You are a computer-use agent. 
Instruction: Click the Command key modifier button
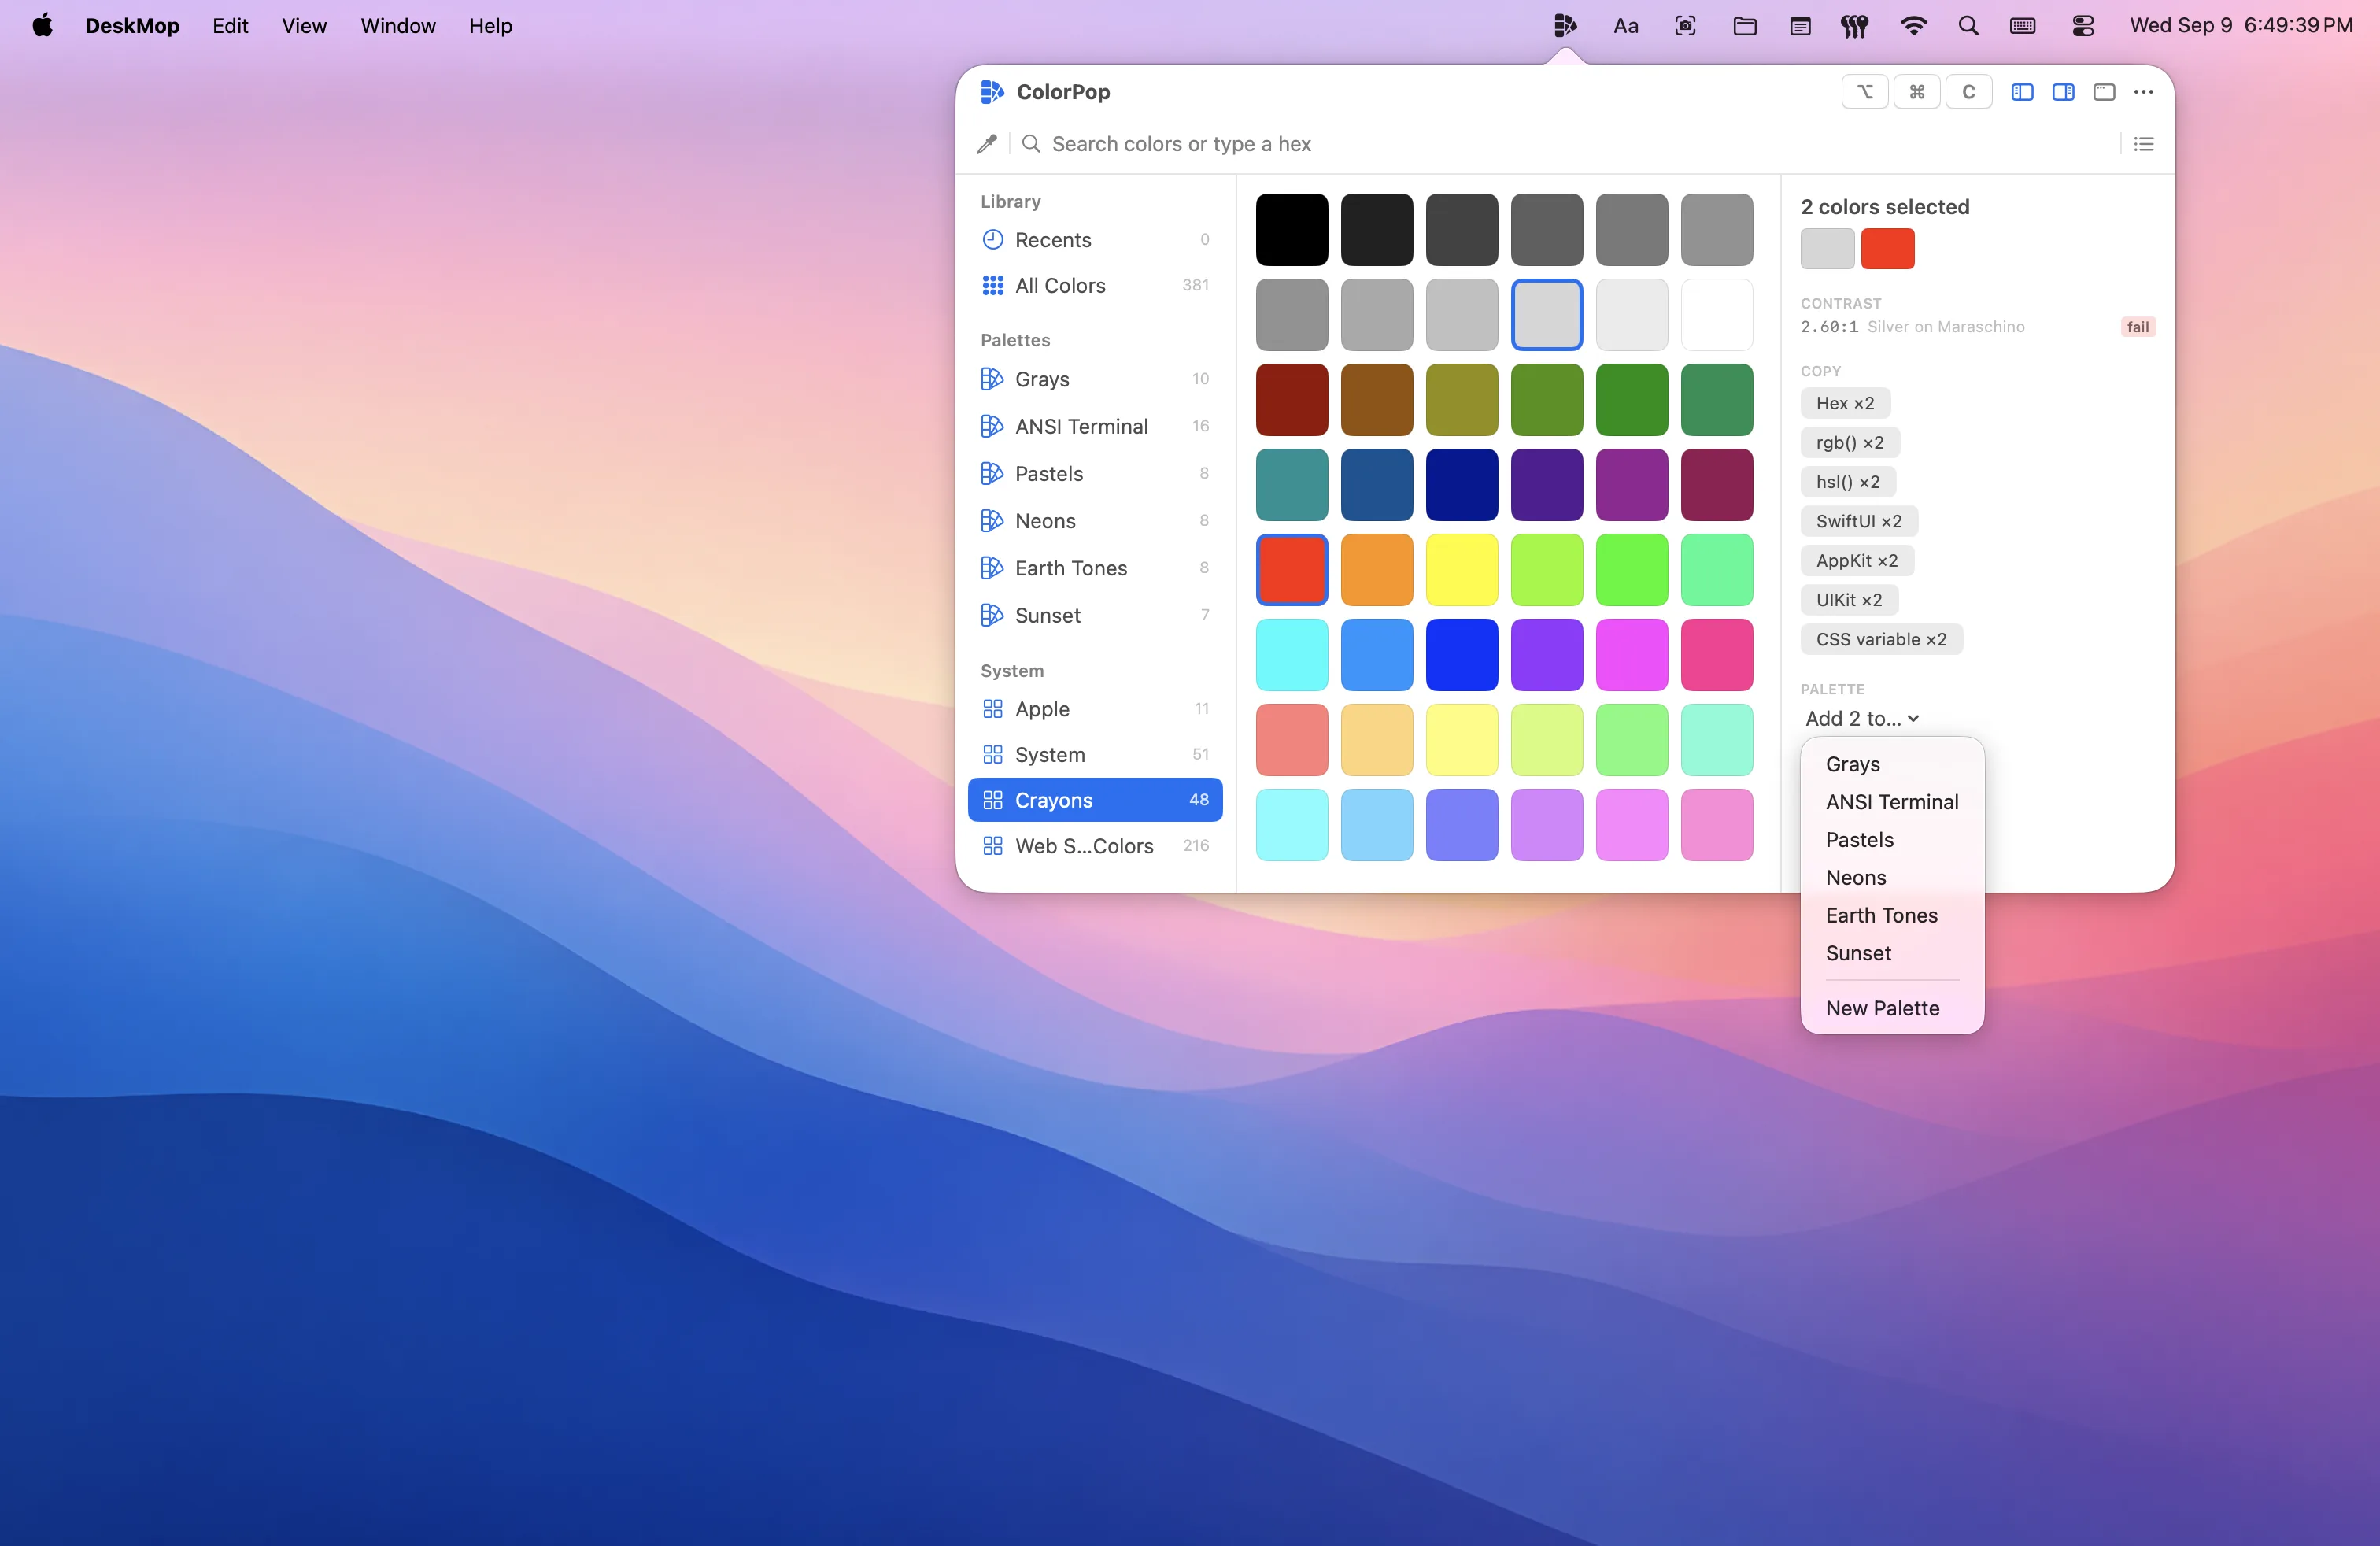pos(1917,92)
